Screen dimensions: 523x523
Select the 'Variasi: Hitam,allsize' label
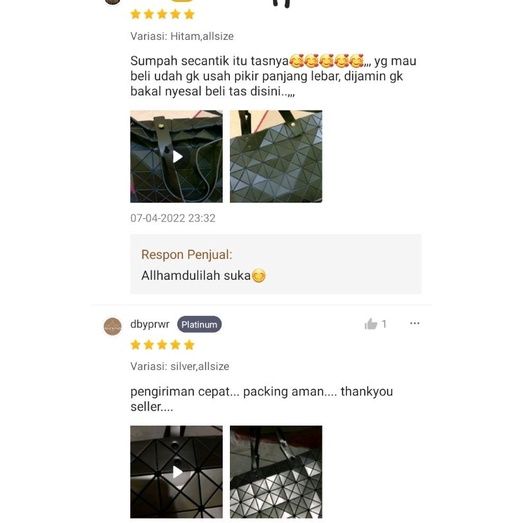pyautogui.click(x=182, y=36)
